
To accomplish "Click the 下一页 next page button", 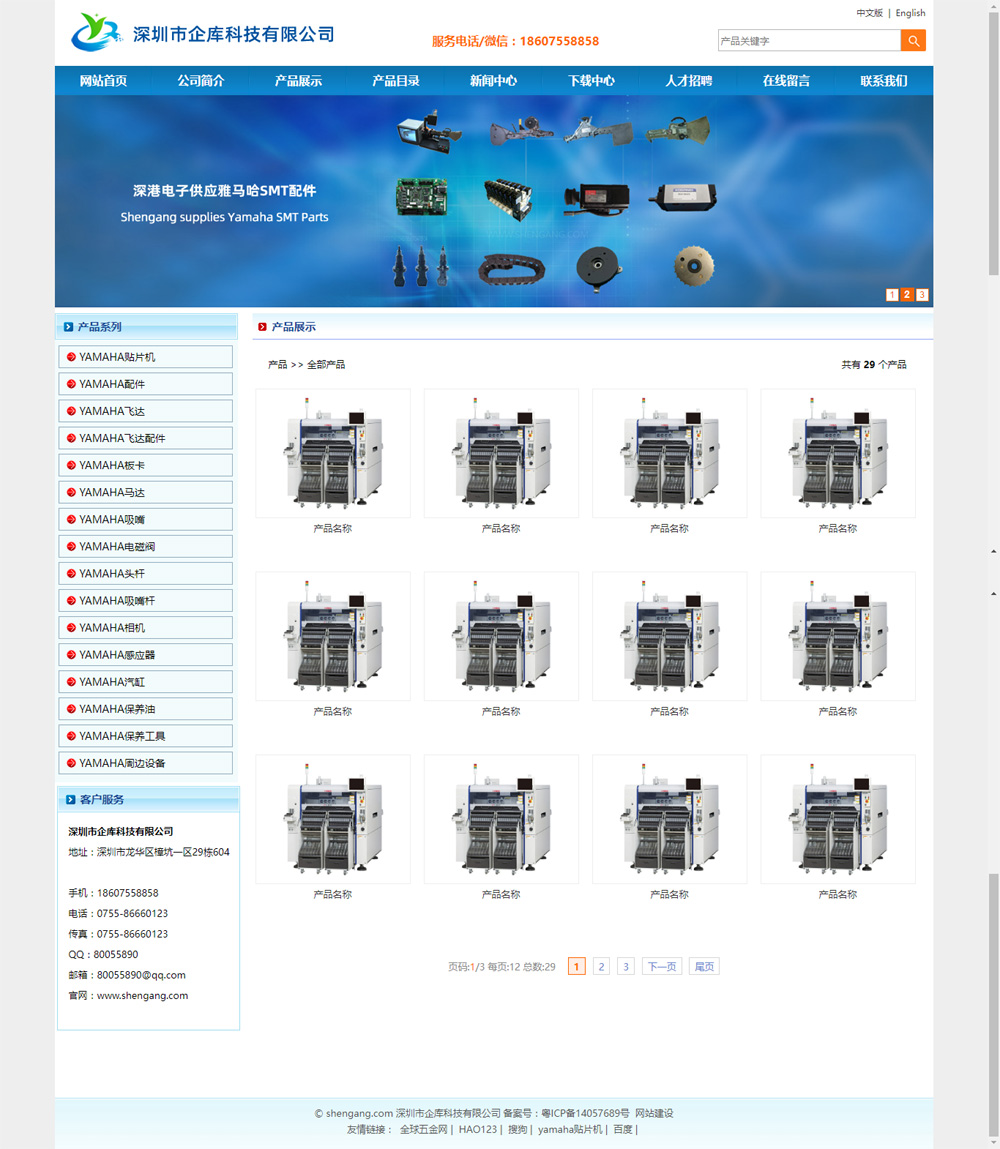I will [x=662, y=967].
